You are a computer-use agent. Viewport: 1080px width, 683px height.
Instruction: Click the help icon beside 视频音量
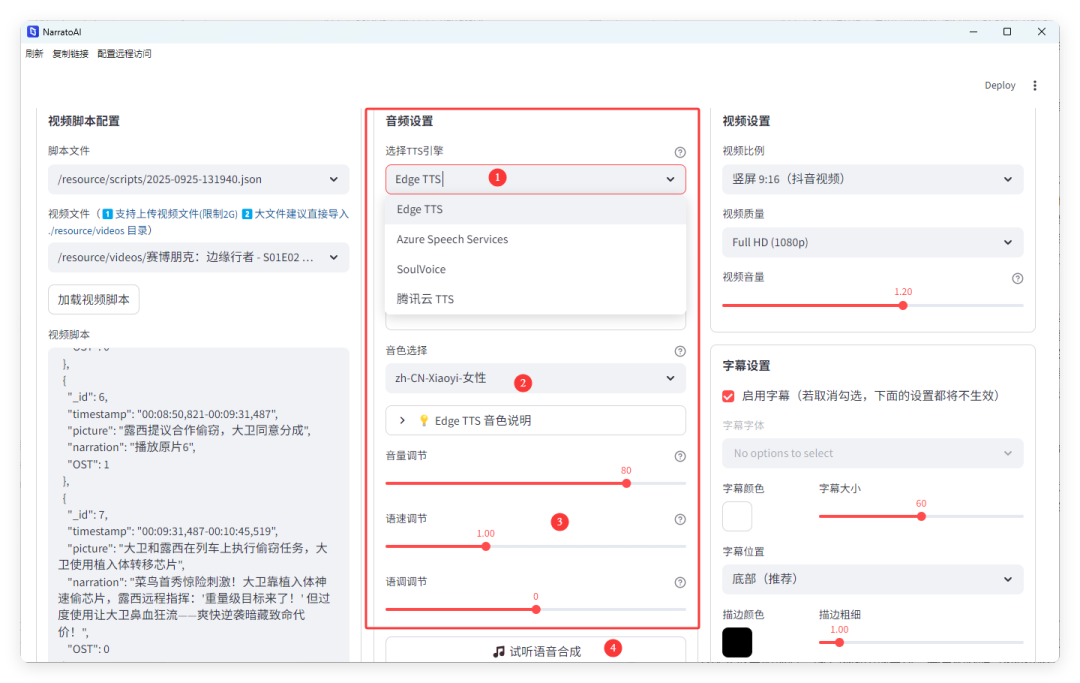[1017, 278]
